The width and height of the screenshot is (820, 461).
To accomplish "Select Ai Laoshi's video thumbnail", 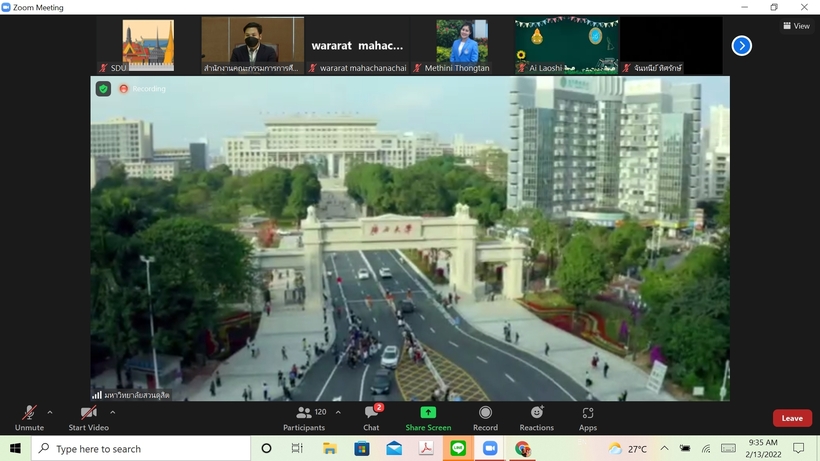I will (566, 45).
